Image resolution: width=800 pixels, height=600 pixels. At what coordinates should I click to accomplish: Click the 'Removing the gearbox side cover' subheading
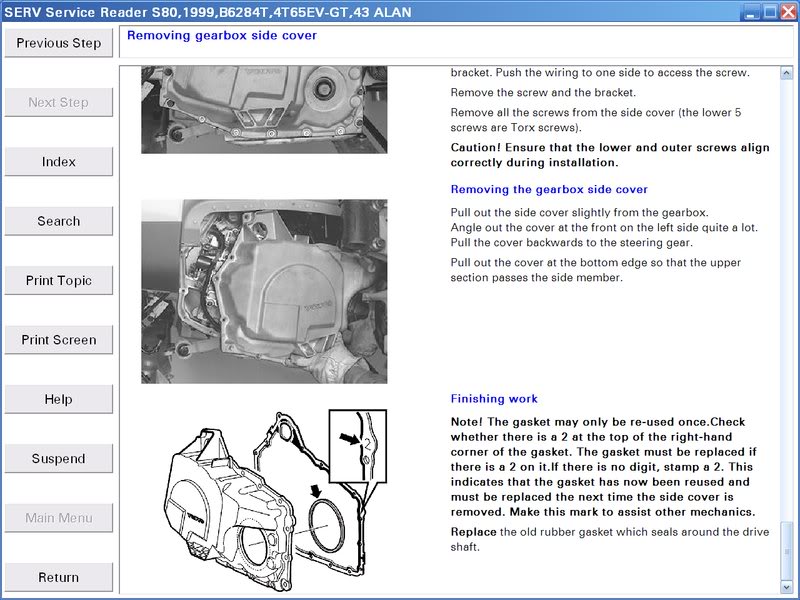pyautogui.click(x=549, y=189)
